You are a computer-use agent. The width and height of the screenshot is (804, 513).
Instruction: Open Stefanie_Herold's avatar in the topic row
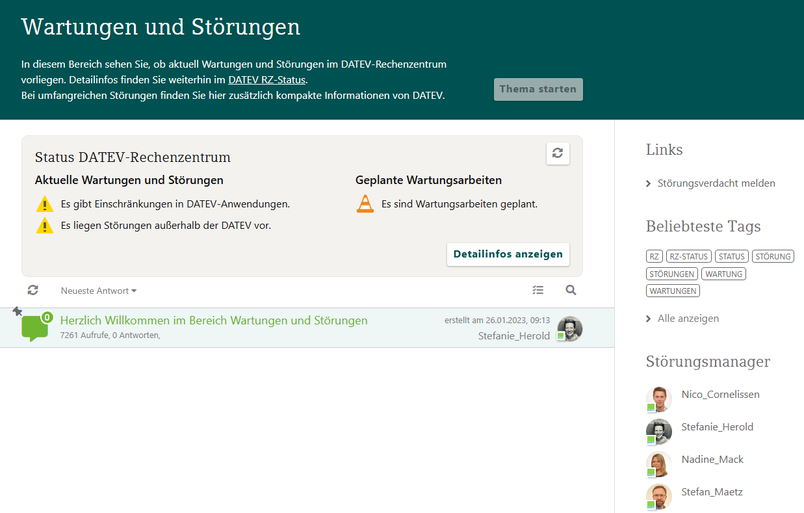click(570, 329)
